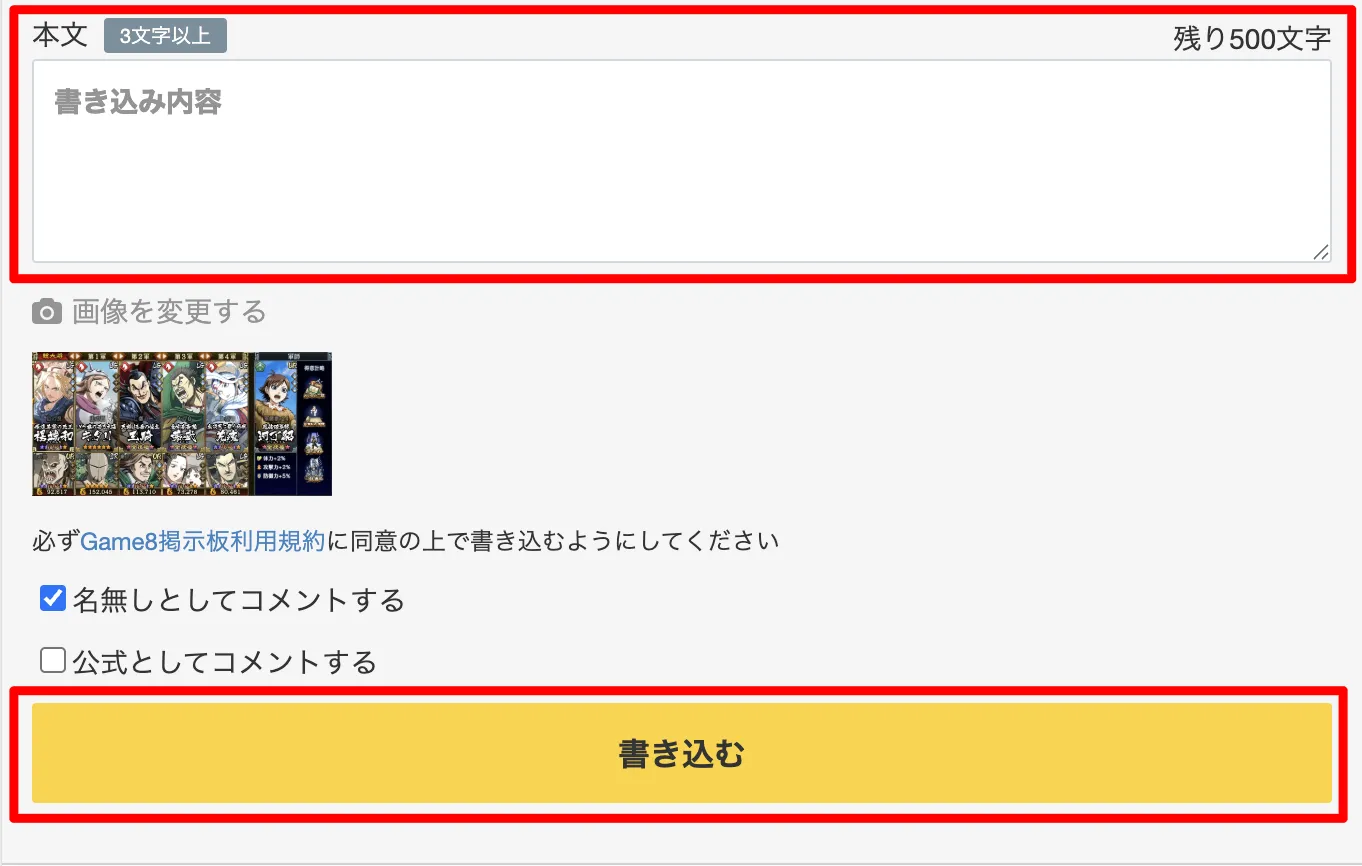Click the 河了貂 strategist card in the image
The width and height of the screenshot is (1362, 866).
(275, 404)
